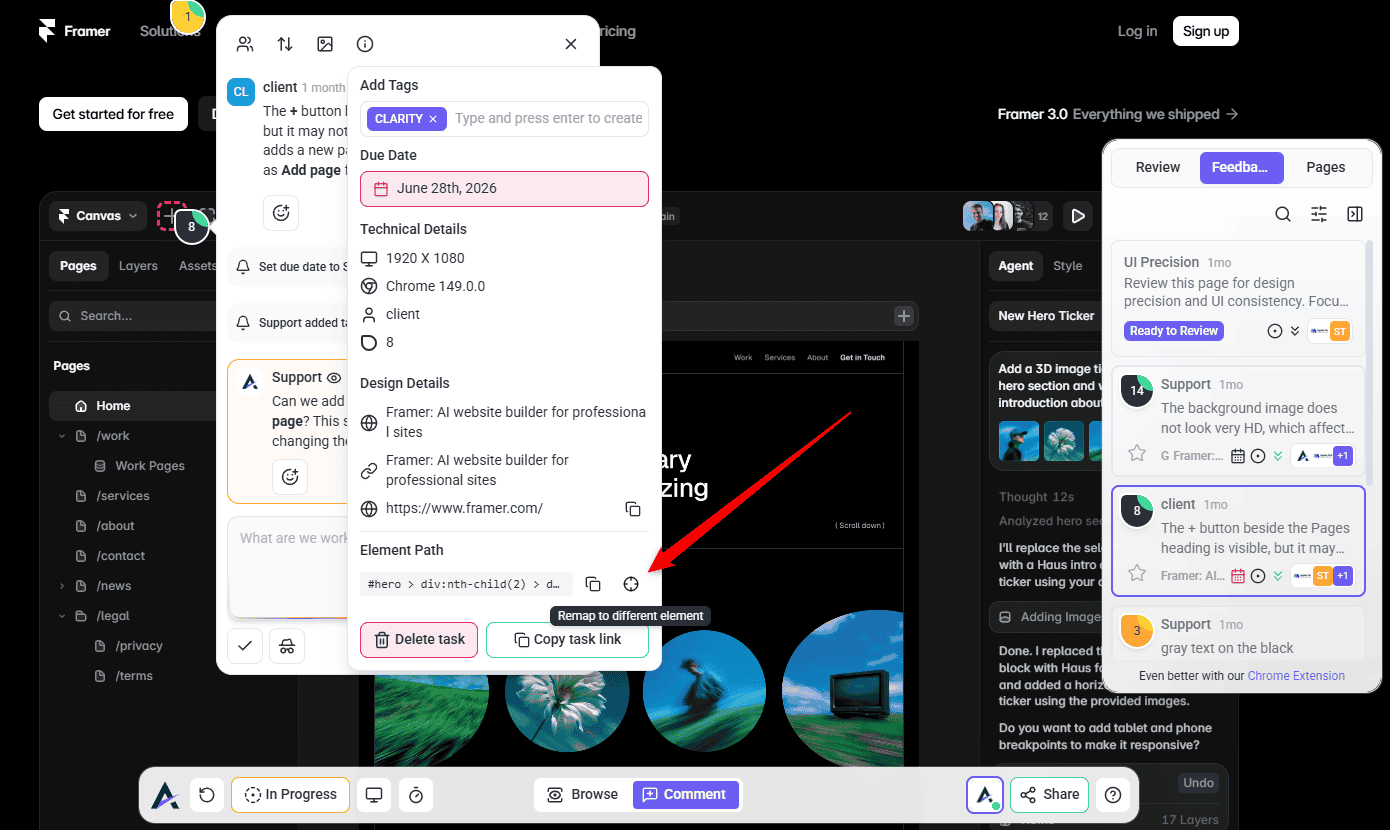Click the Sign up button

[1206, 31]
